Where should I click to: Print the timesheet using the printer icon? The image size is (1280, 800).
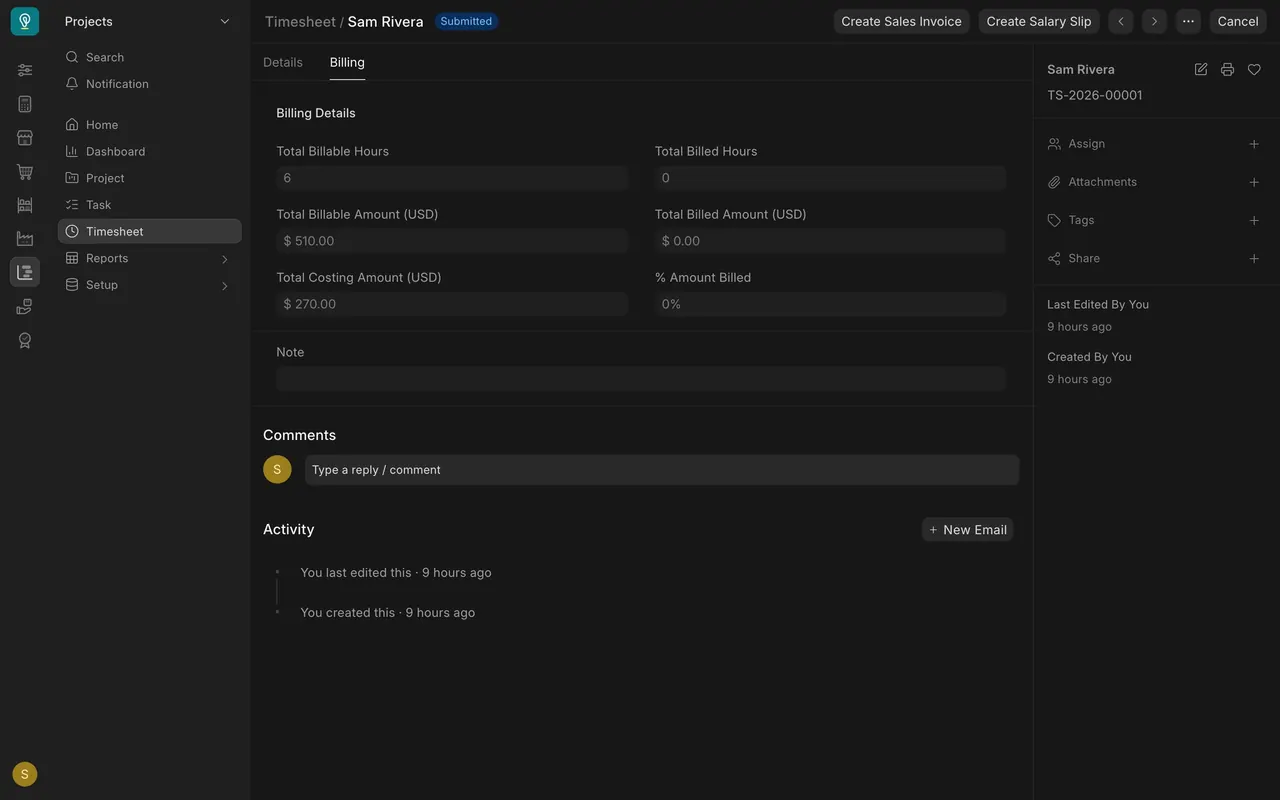click(1227, 69)
